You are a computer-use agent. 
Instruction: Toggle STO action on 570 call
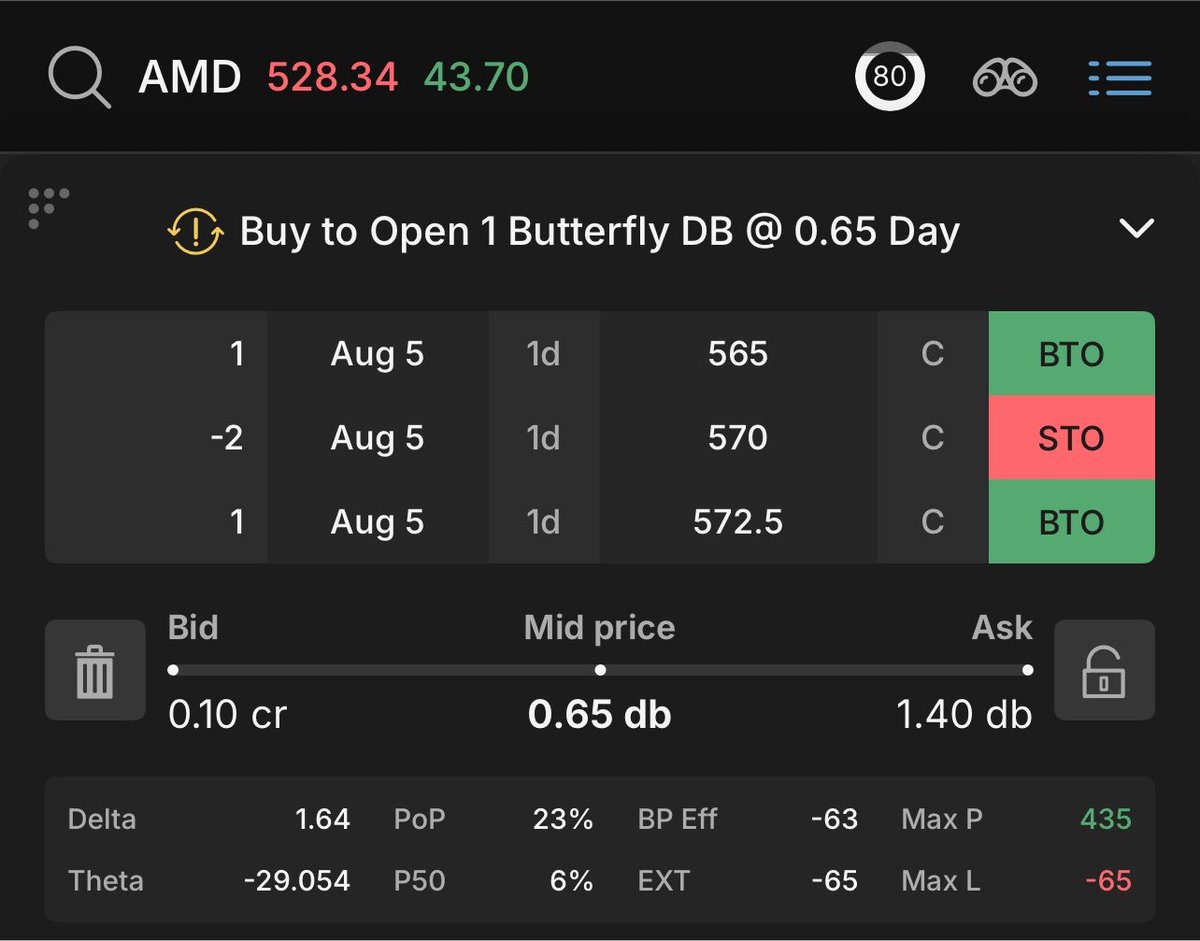pyautogui.click(x=1071, y=438)
